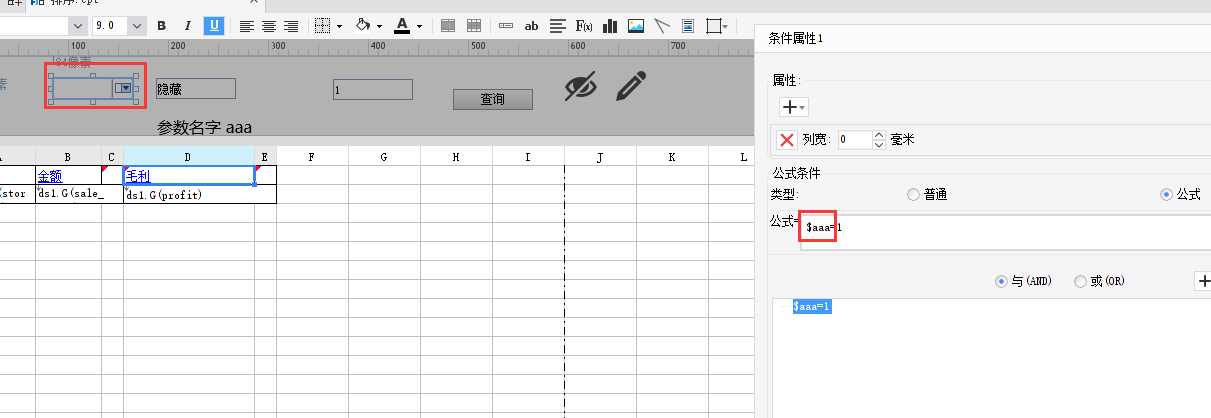Select the 公式 type radio button

coord(1166,194)
